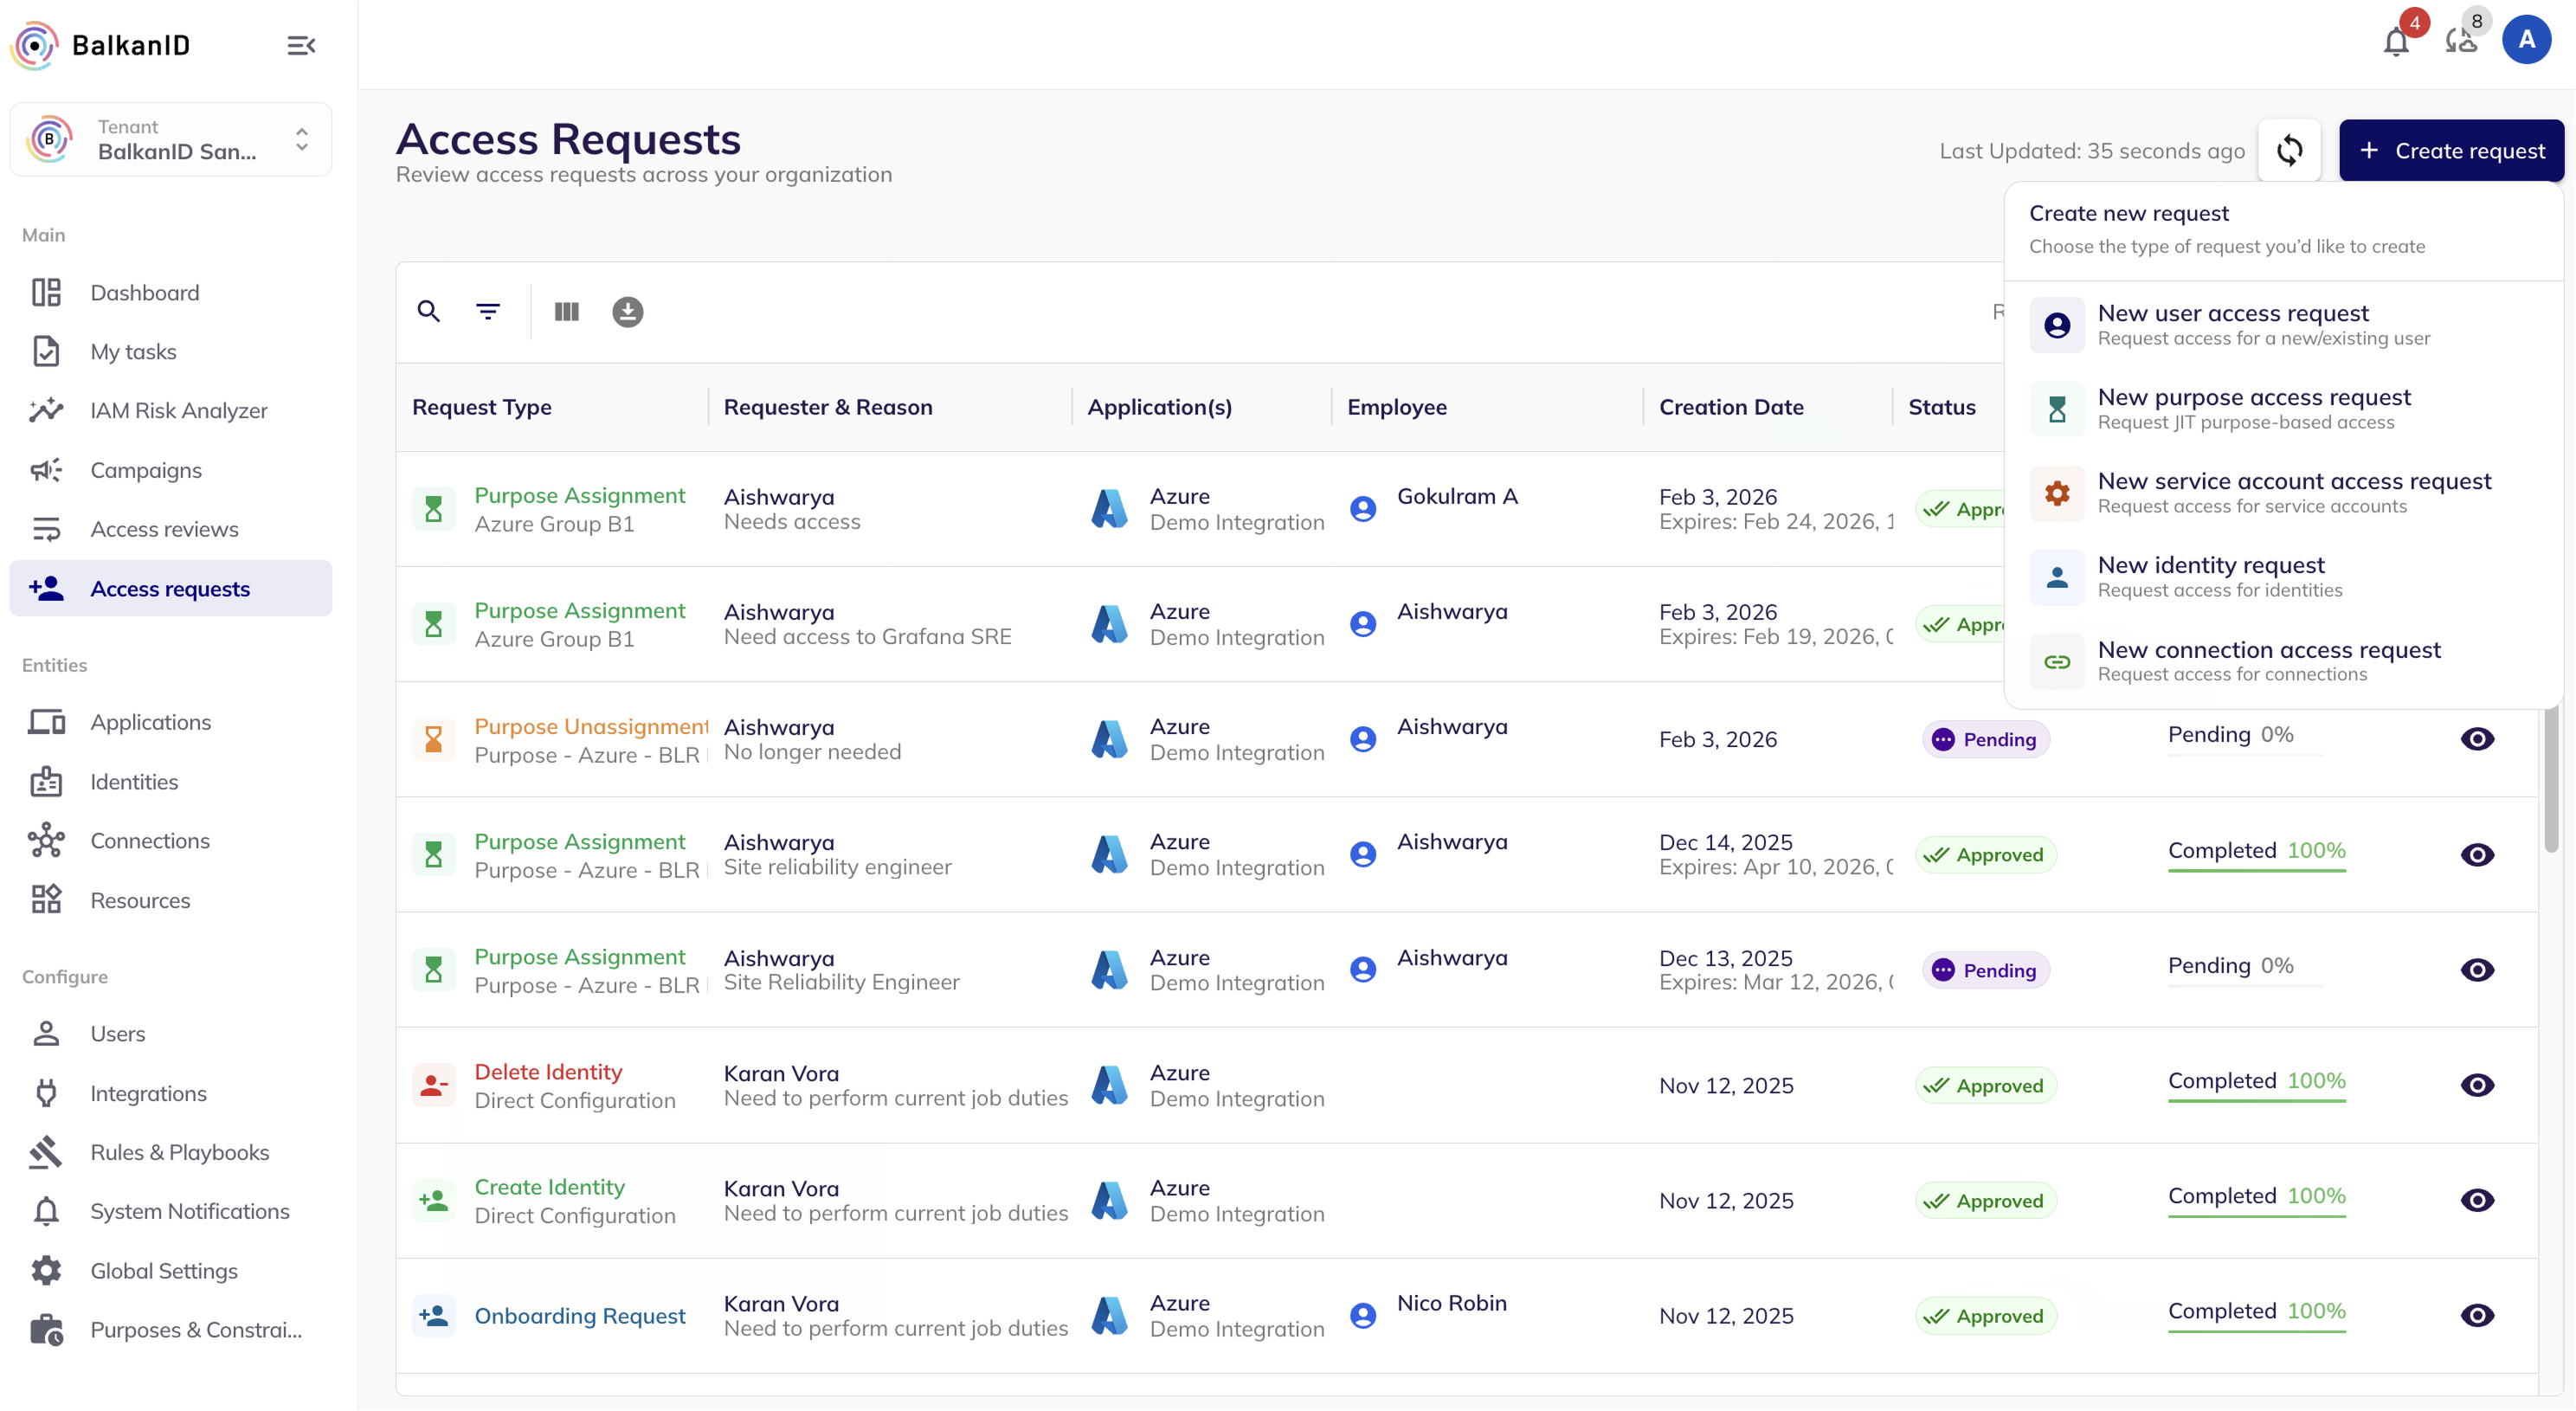
Task: Collapse the sidebar menu icon
Action: click(x=301, y=45)
